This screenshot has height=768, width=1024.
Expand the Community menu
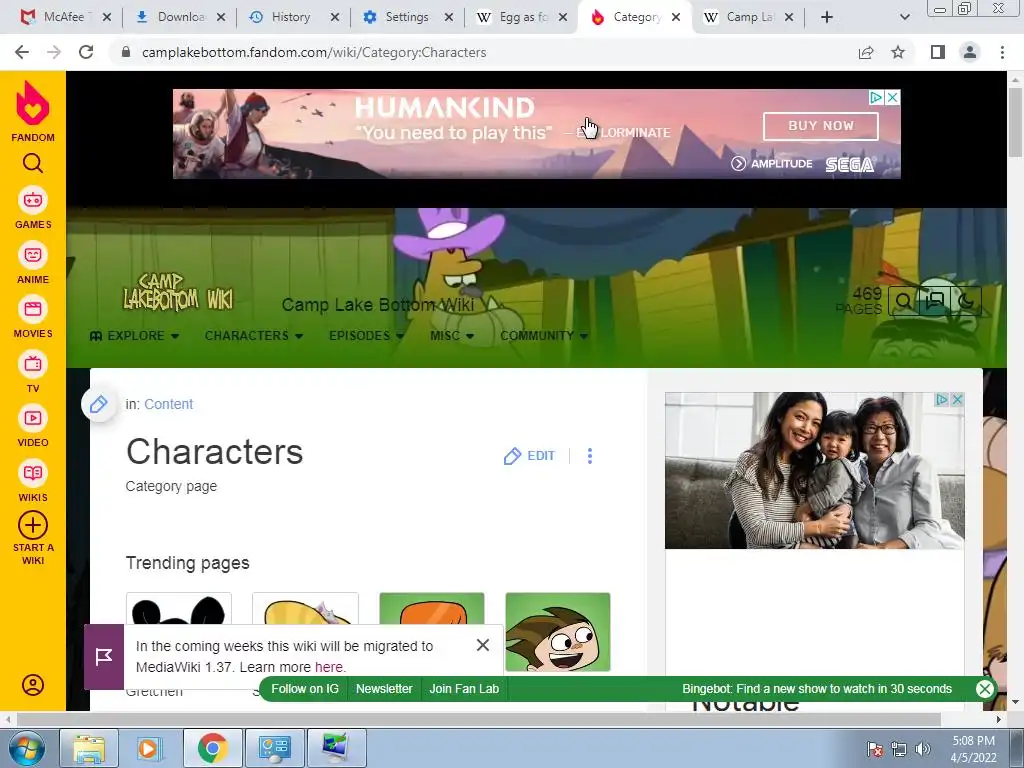tap(544, 336)
